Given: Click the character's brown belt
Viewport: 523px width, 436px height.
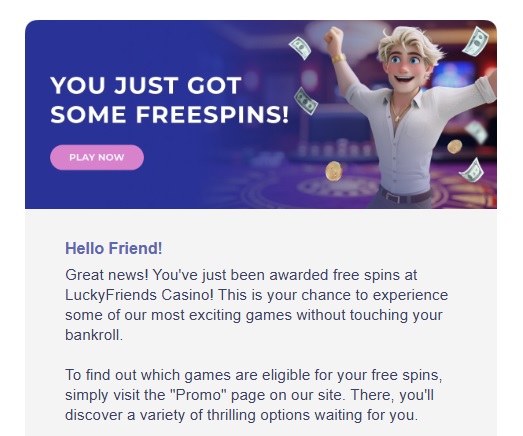Looking at the screenshot, I should point(405,196).
